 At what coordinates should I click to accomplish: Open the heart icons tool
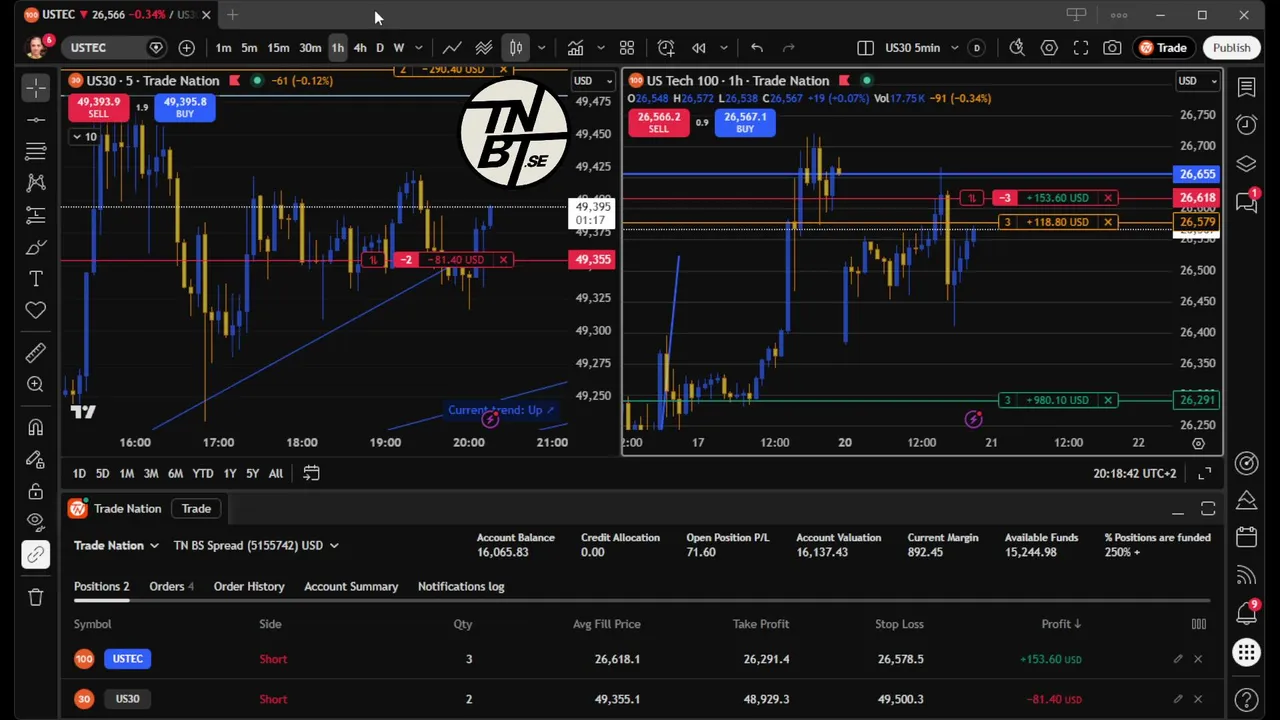pos(36,310)
